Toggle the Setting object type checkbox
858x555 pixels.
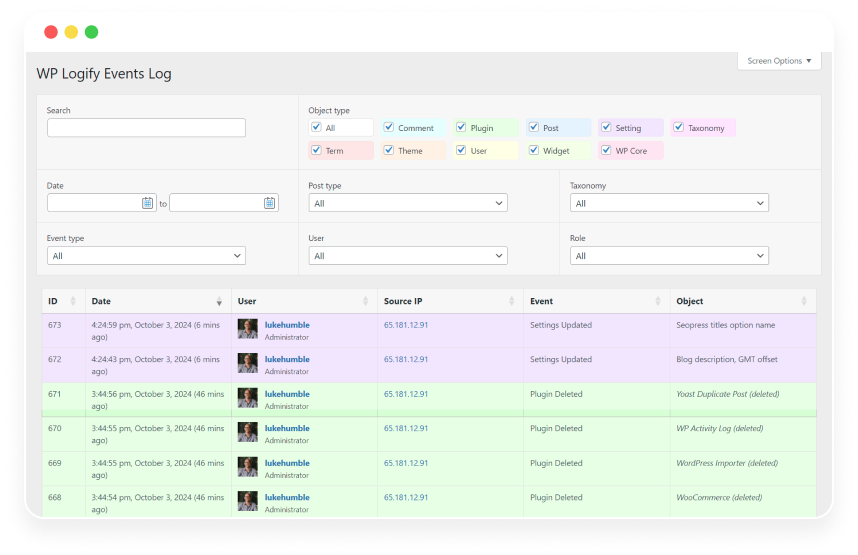(x=606, y=128)
